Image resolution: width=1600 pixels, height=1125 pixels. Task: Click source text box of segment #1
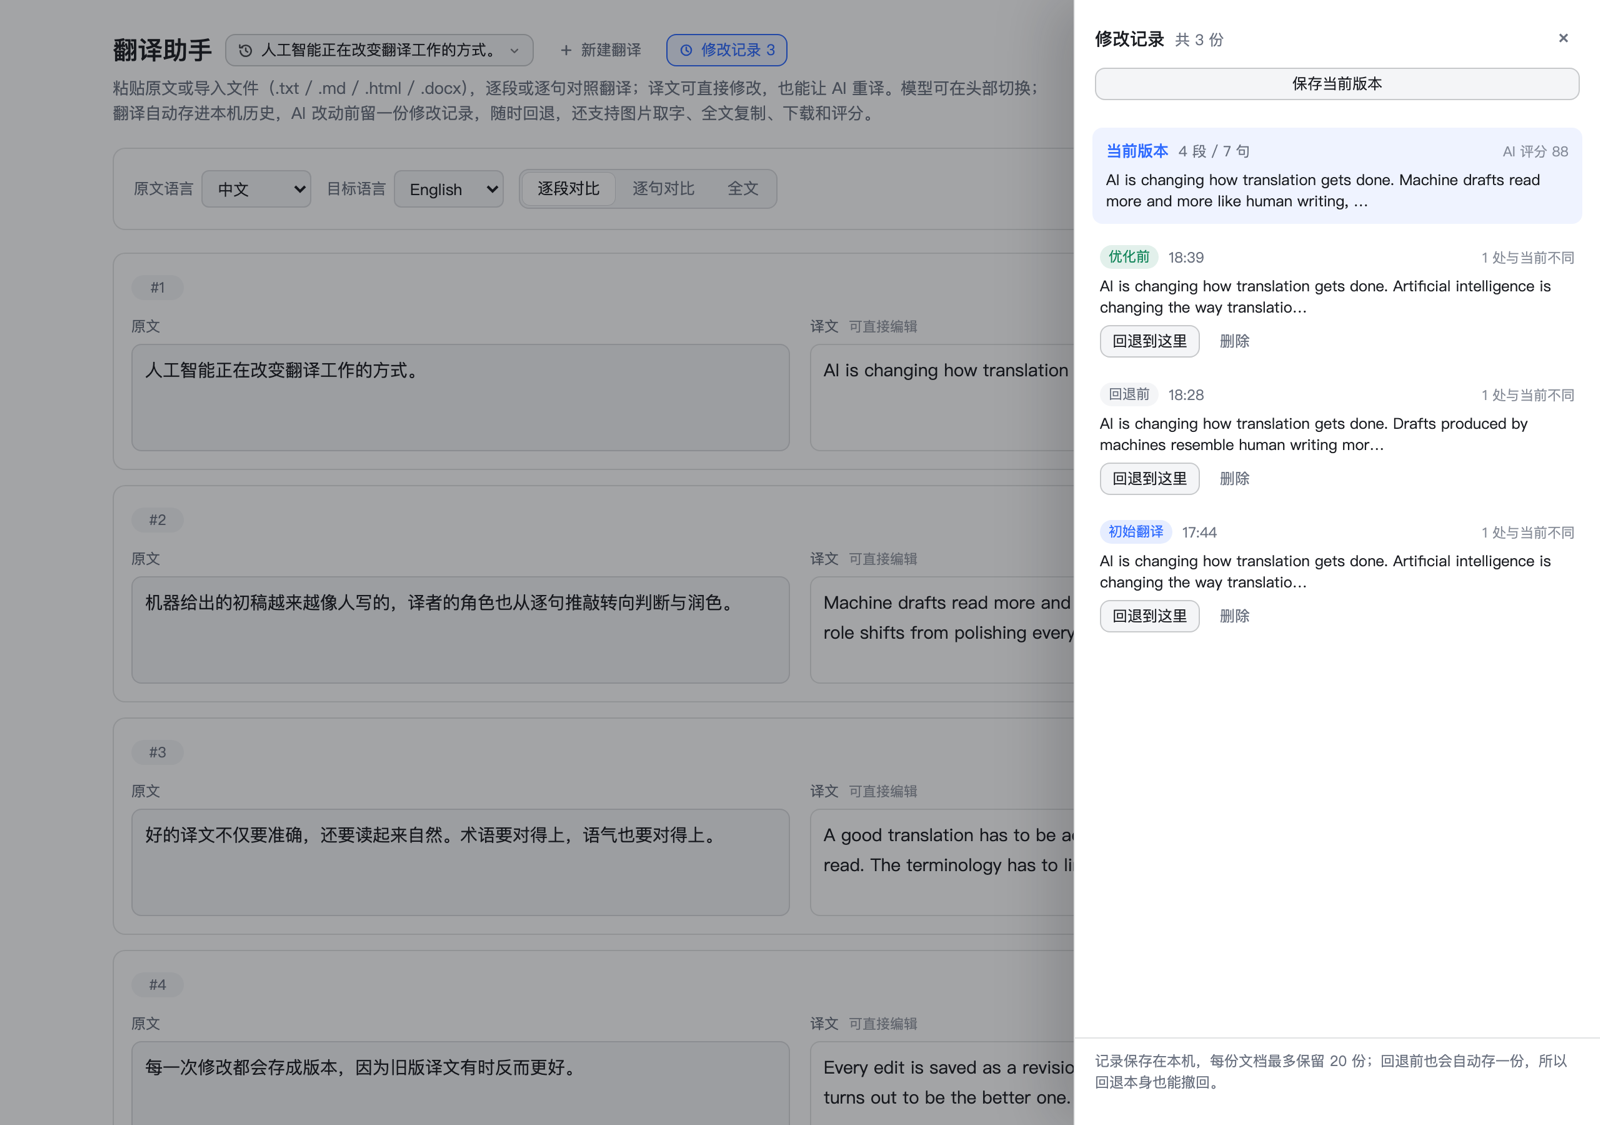[460, 398]
